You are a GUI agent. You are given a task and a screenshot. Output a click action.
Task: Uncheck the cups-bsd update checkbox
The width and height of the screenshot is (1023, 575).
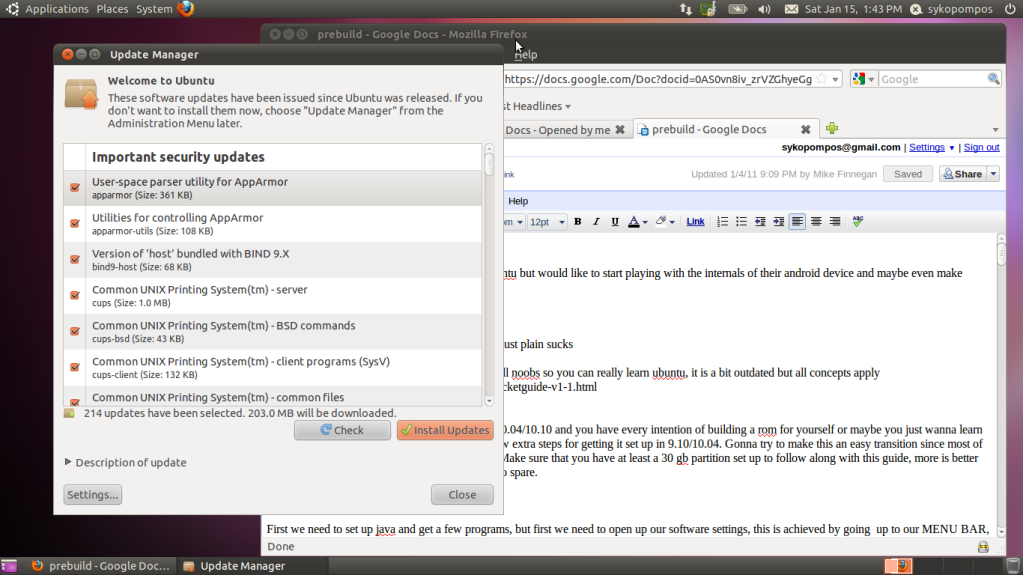tap(75, 332)
